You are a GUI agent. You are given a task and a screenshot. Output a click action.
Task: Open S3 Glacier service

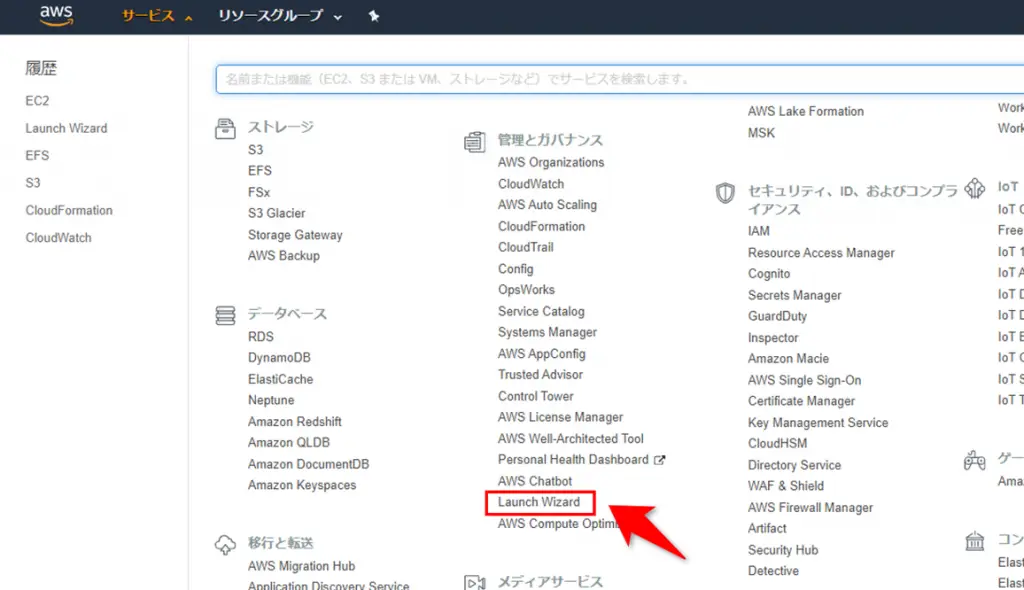[276, 213]
